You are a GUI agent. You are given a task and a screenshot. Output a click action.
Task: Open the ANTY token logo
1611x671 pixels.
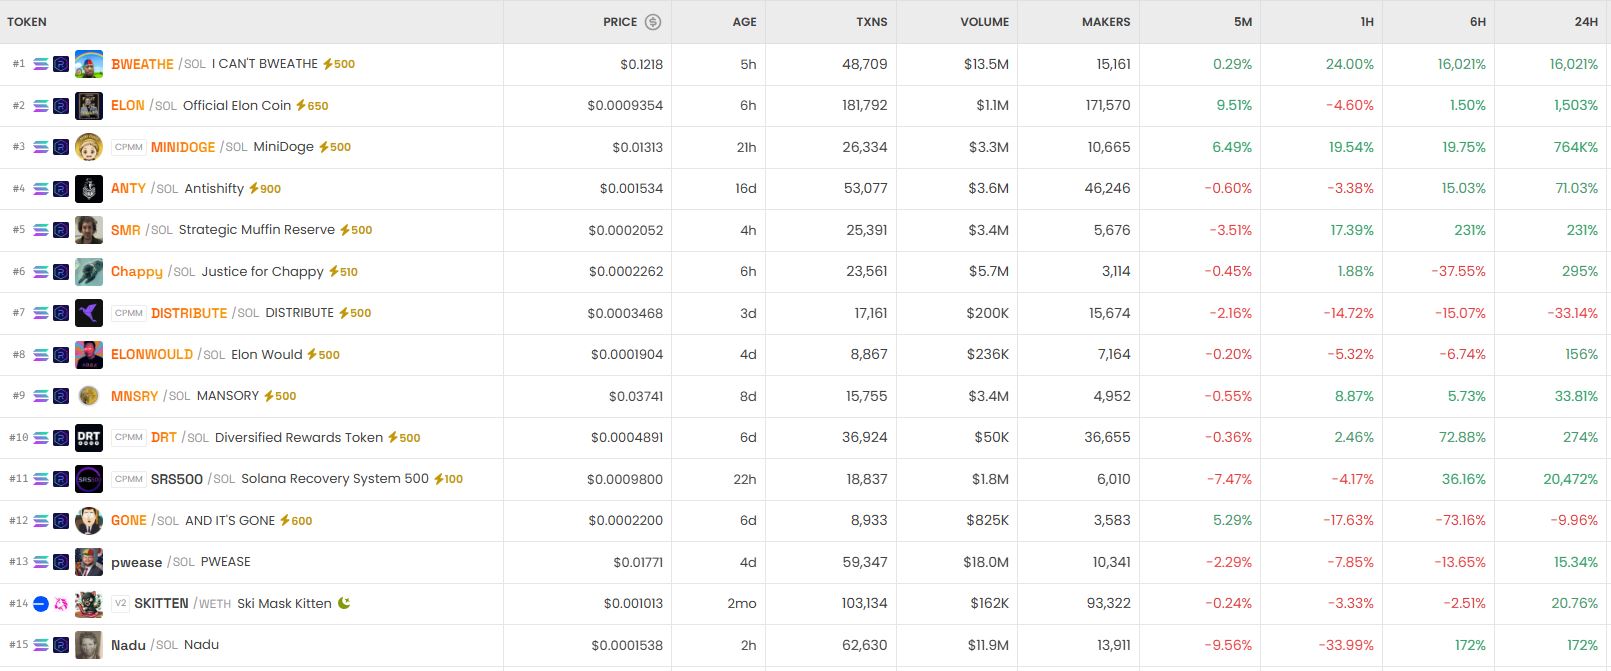point(89,188)
